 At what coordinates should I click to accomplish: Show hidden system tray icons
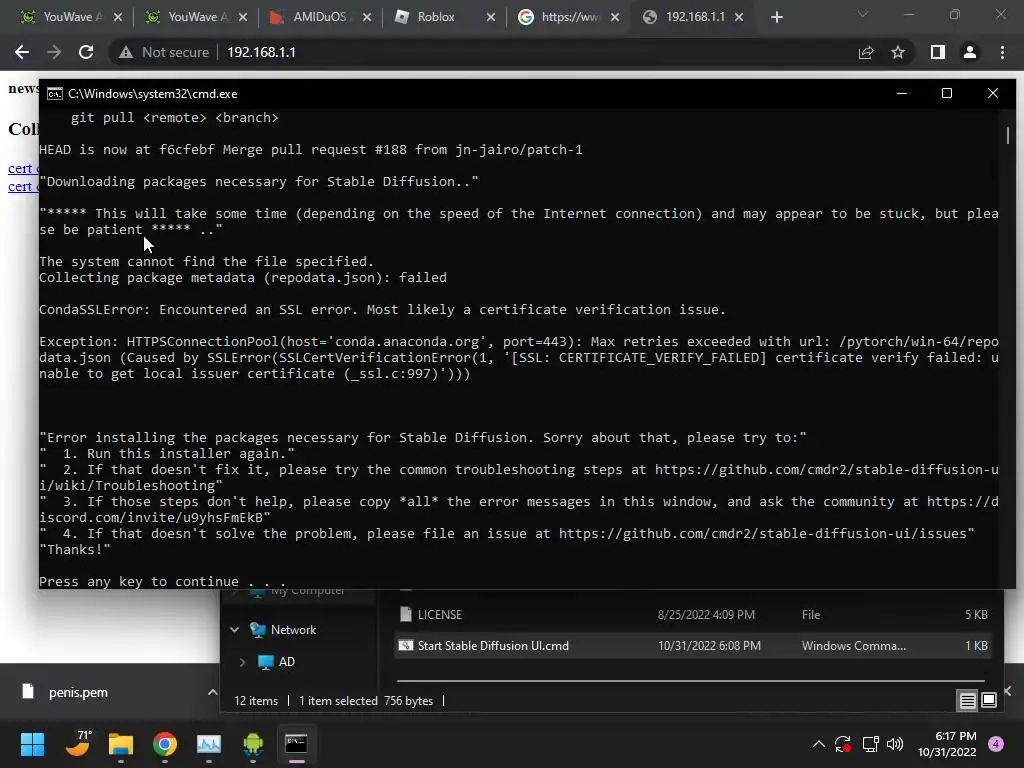click(818, 744)
